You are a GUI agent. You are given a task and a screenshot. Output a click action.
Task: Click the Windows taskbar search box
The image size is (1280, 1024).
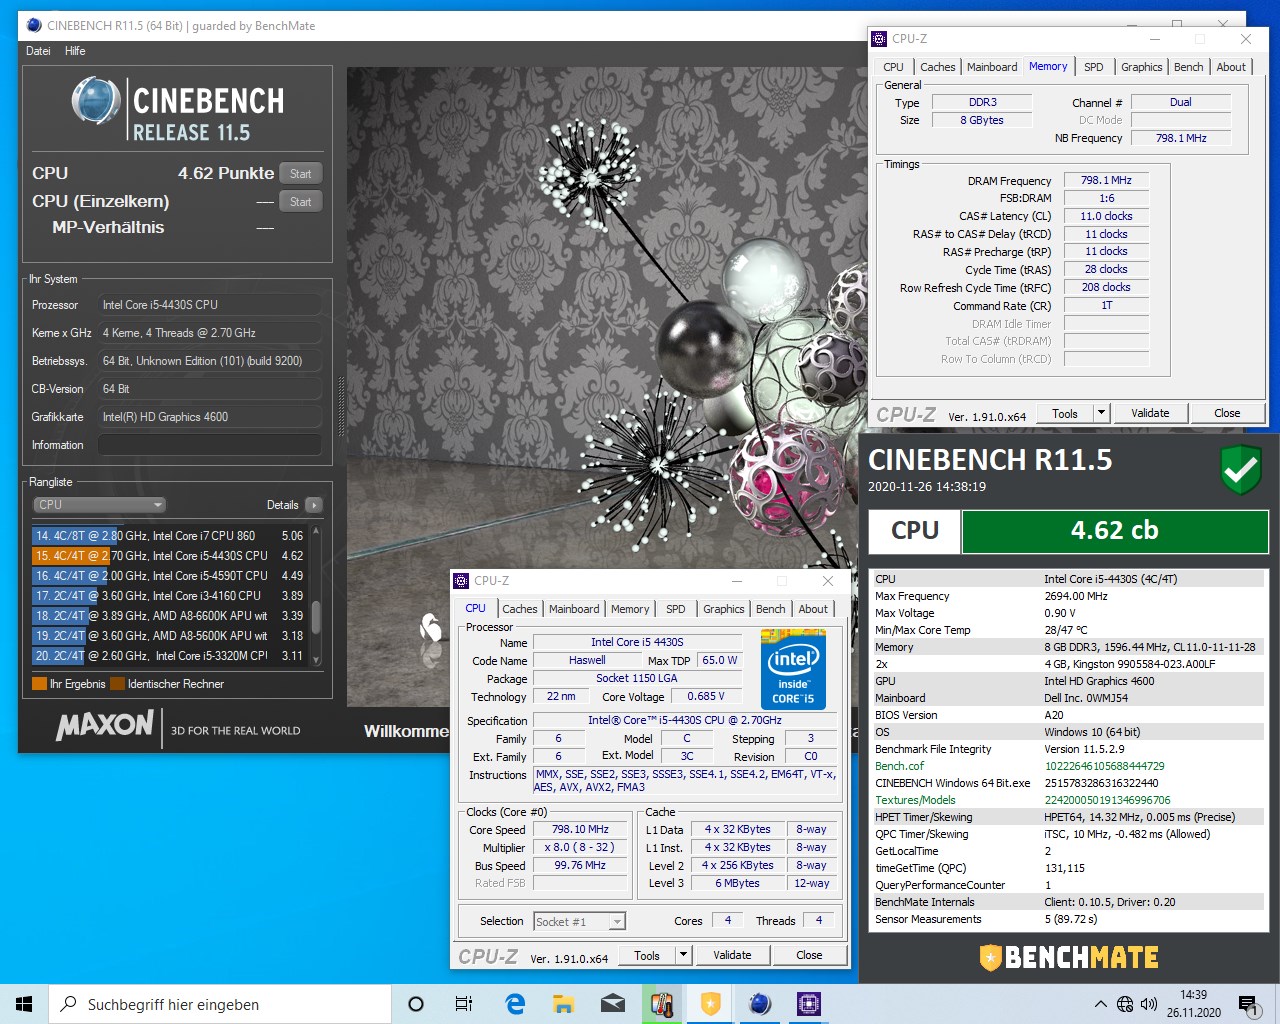coord(220,1004)
